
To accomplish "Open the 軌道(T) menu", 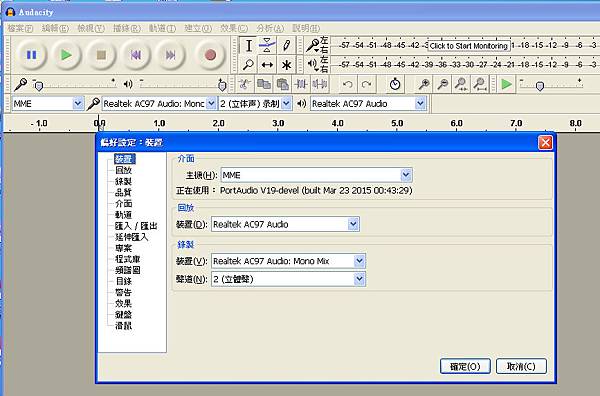I will 162,28.
